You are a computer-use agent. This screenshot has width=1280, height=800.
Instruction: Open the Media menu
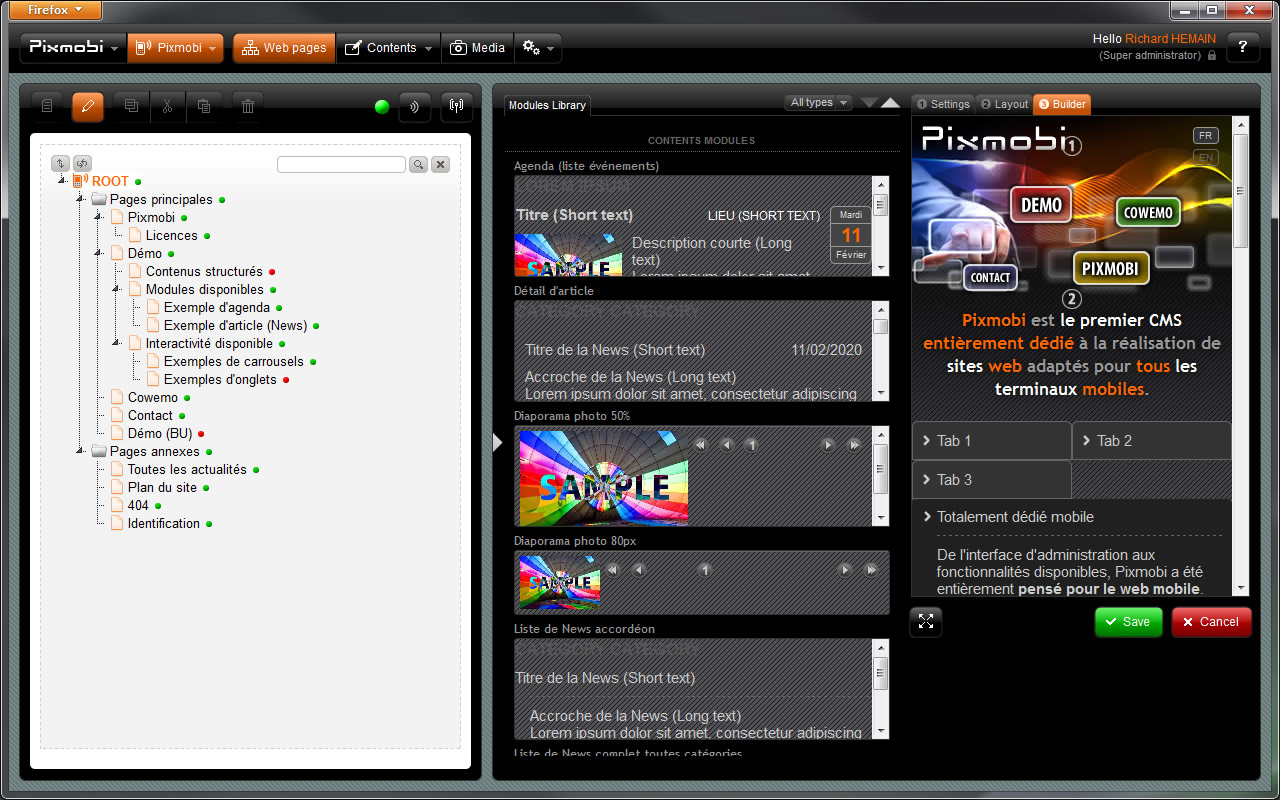pos(477,48)
